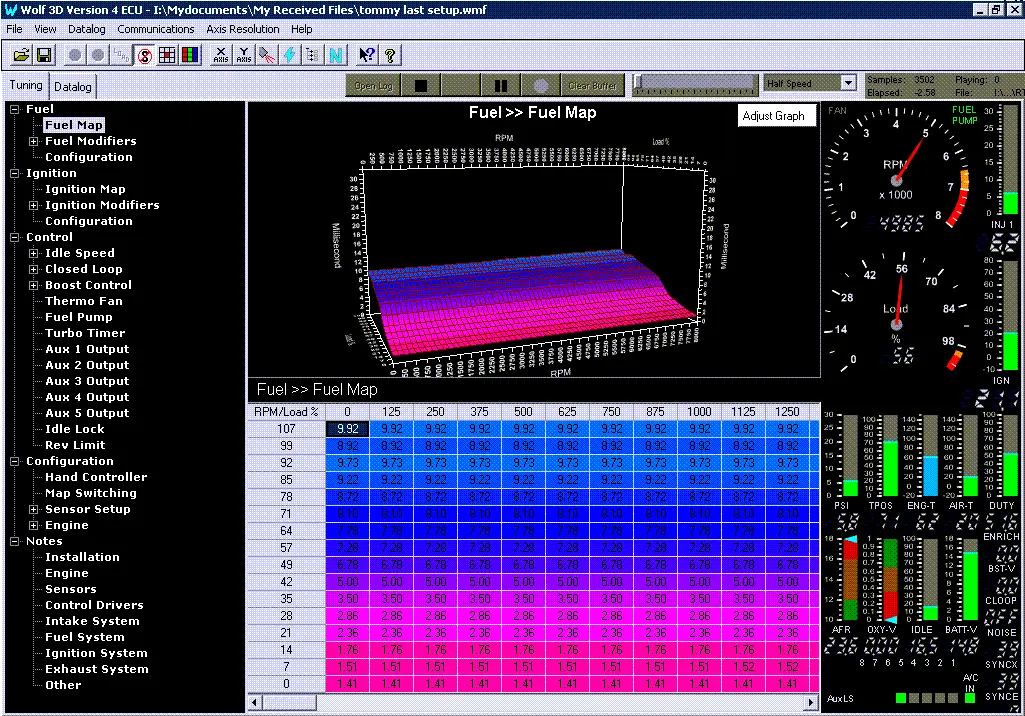Click the save floppy disk icon
1025x716 pixels.
point(42,55)
